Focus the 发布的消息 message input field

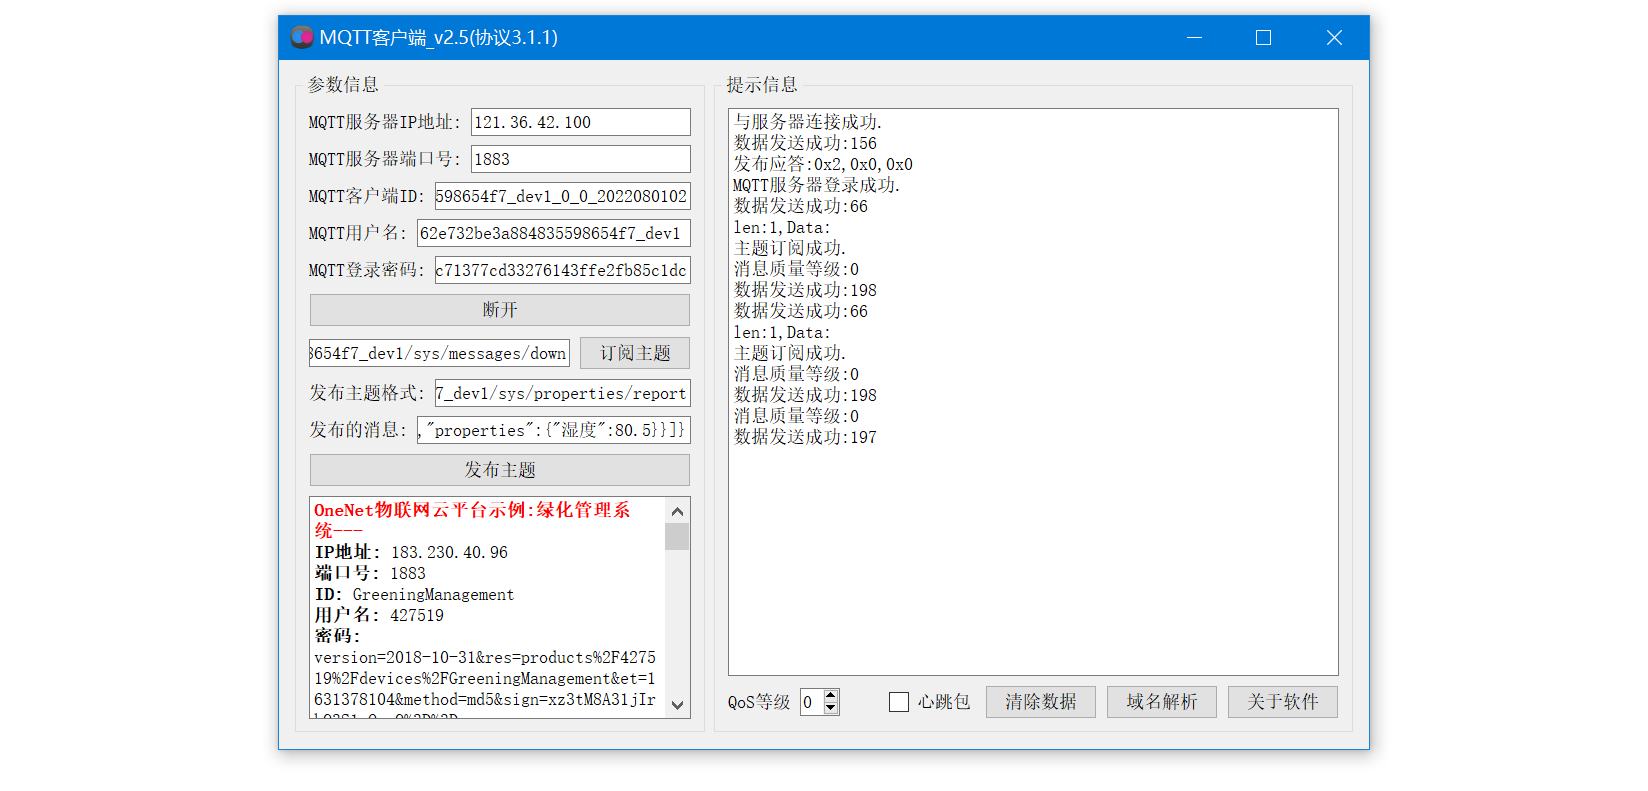pos(554,430)
